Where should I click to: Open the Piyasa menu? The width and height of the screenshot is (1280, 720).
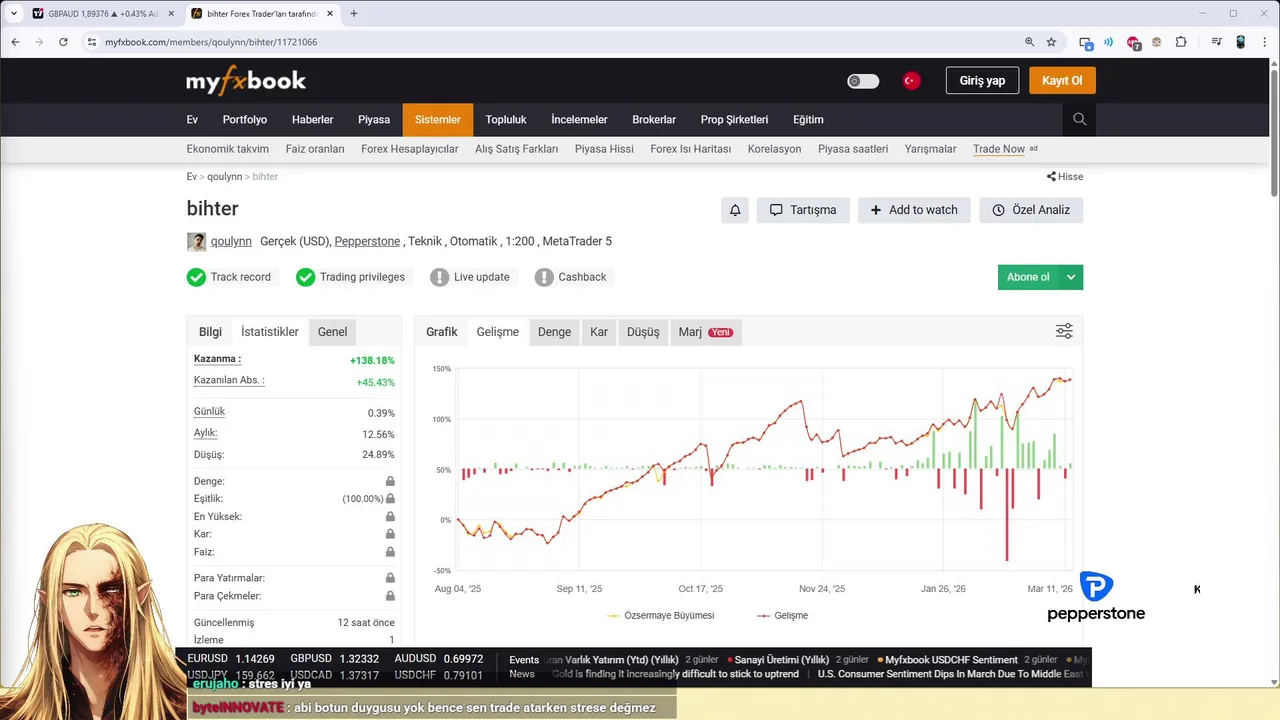point(374,120)
